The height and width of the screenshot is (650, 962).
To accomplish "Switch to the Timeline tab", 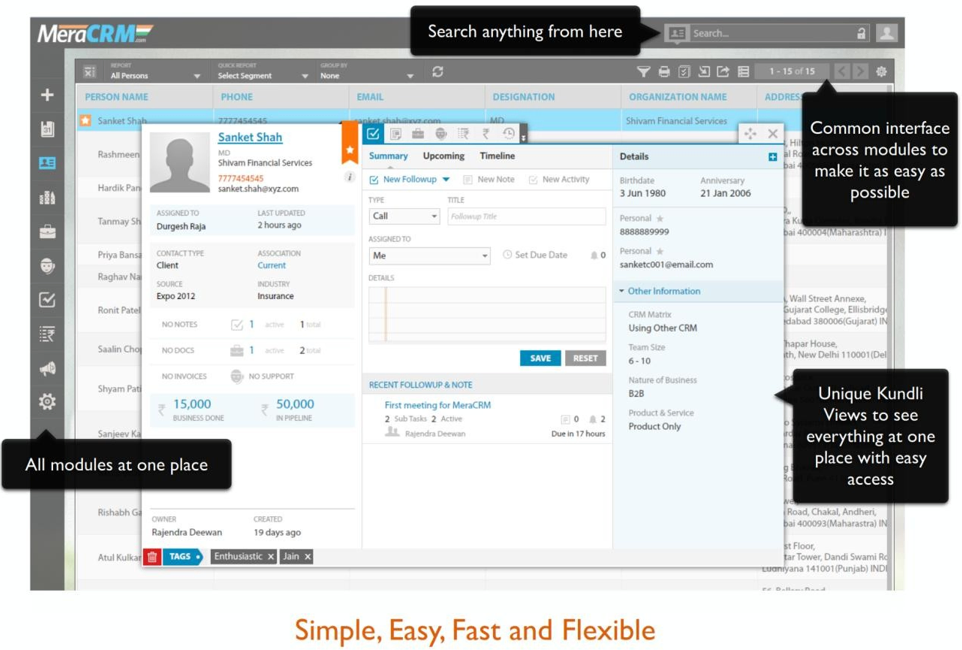I will [x=497, y=156].
